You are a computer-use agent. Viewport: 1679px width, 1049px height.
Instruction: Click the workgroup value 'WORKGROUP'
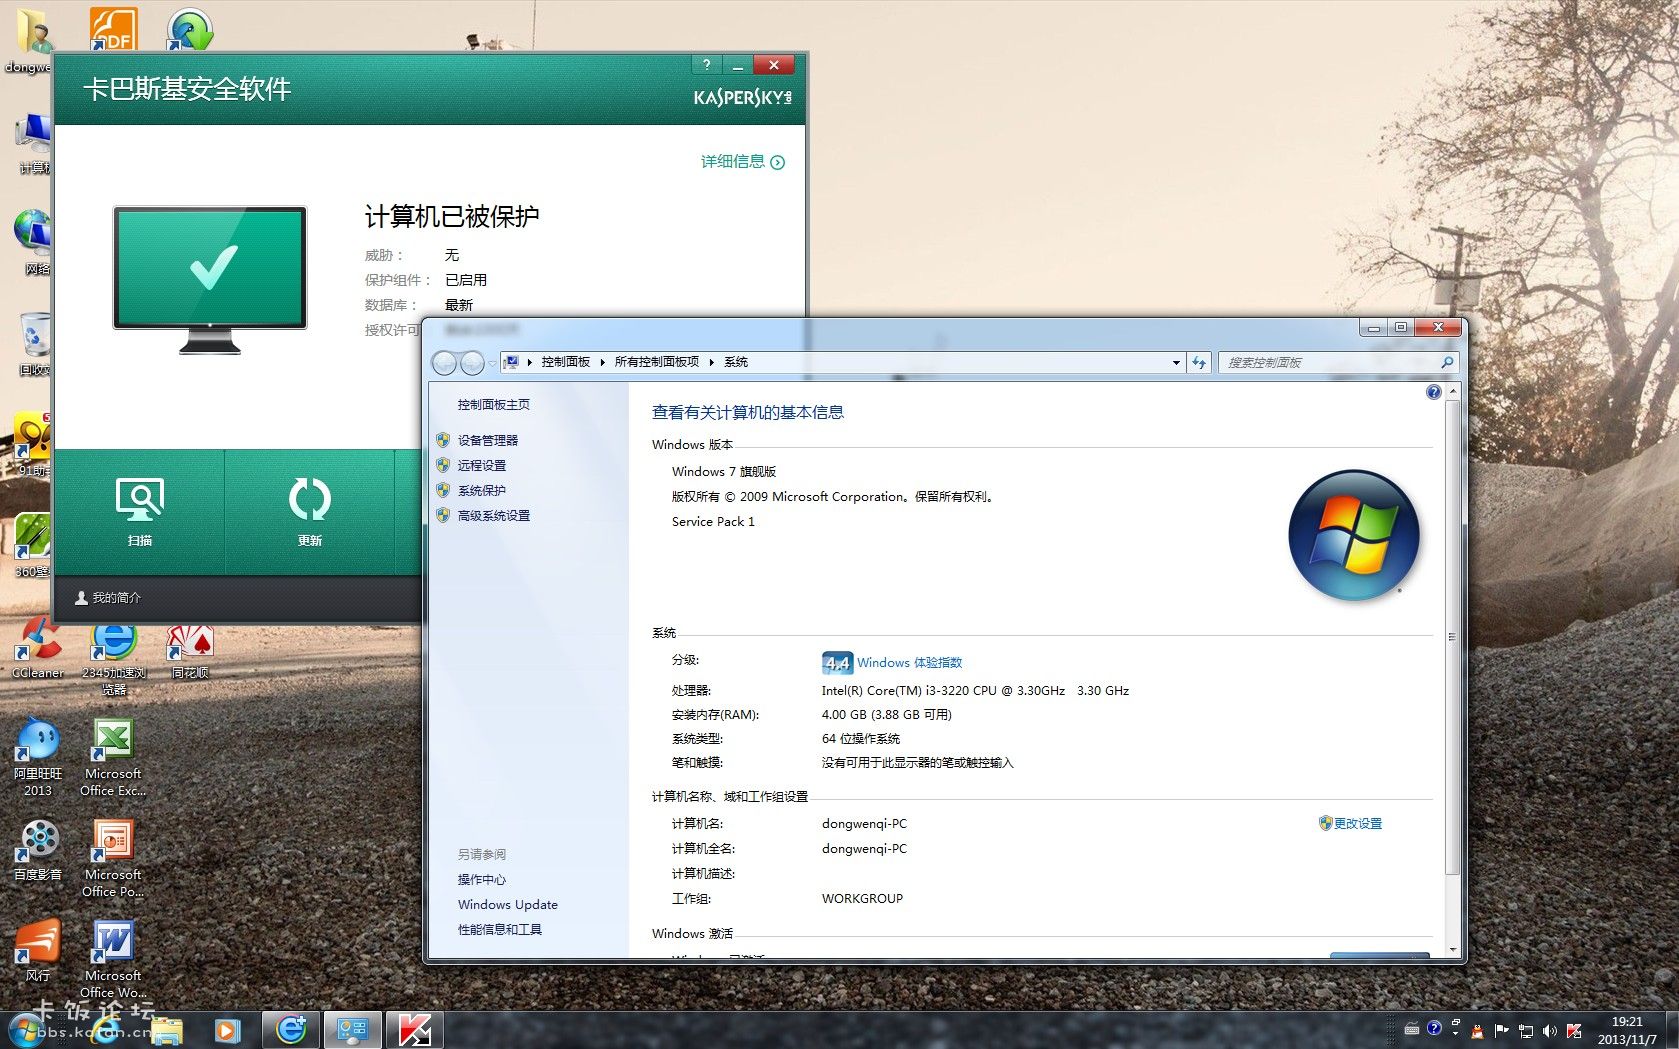tap(862, 898)
